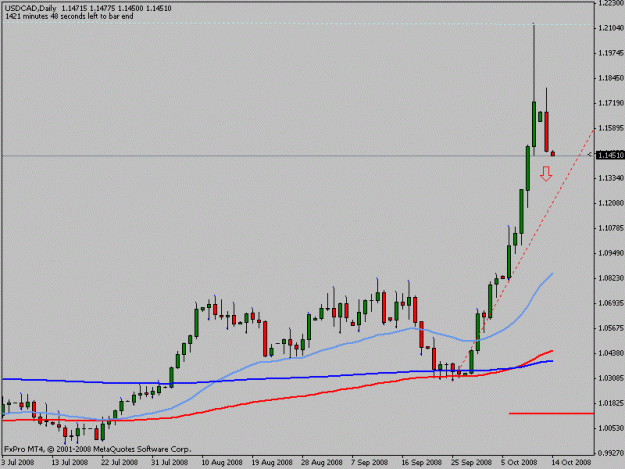625x469 pixels.
Task: Click the 19 Aug 2008 date label
Action: 271,463
